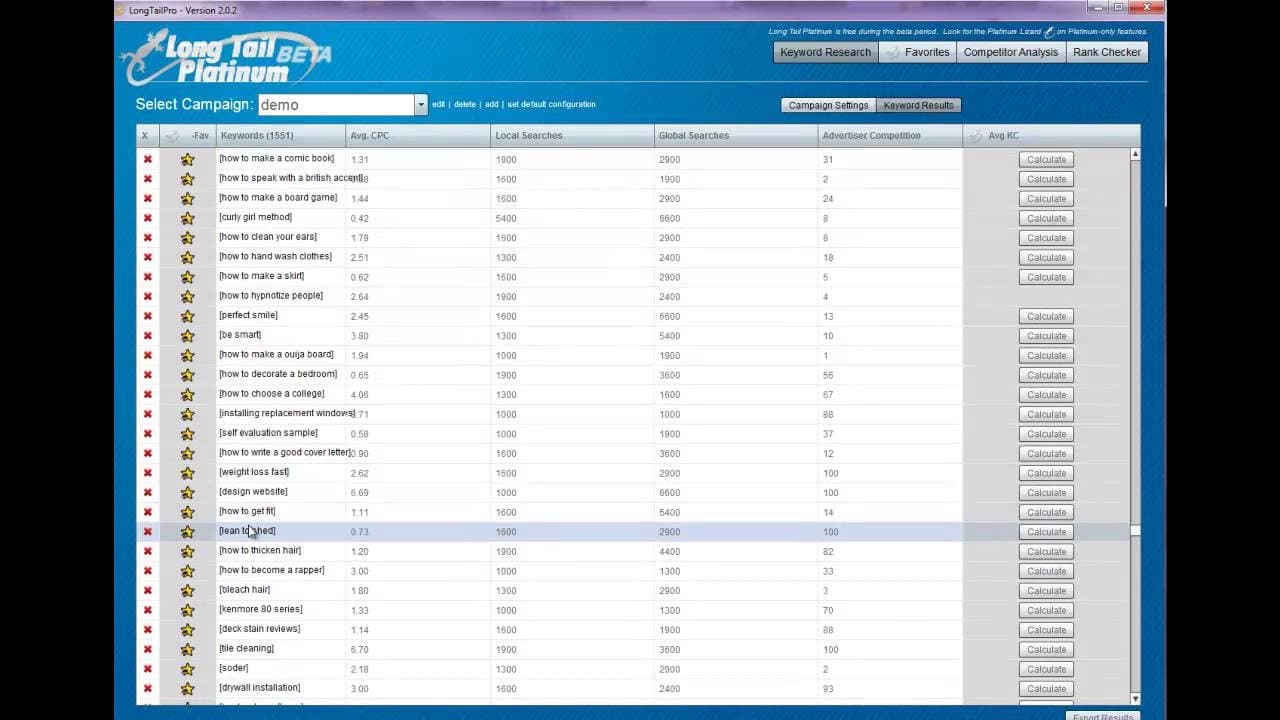
Task: Delete the 'tile cleaning' keyword row
Action: pyautogui.click(x=147, y=649)
